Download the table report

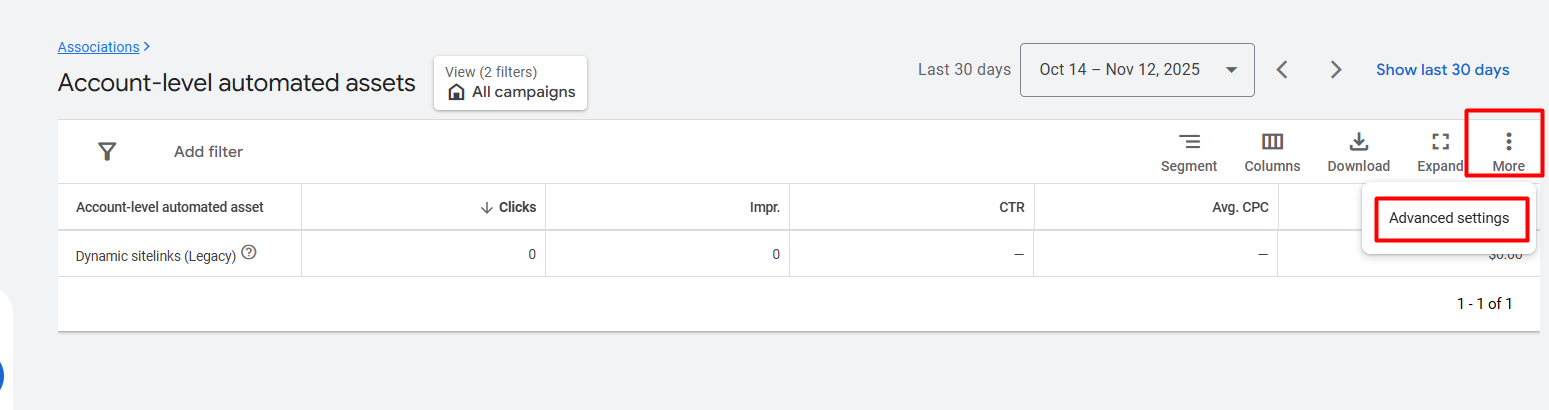coord(1358,152)
